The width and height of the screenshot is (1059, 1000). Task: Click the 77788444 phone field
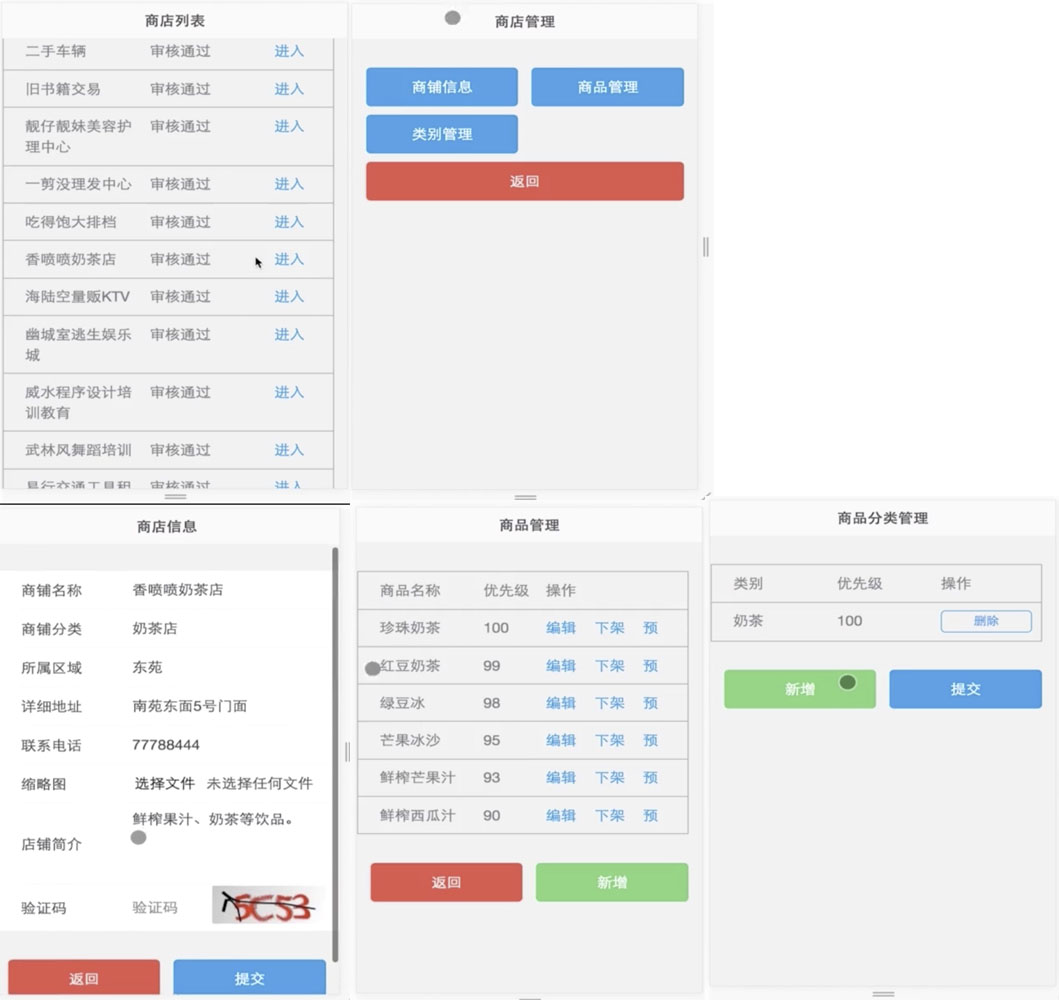(166, 745)
